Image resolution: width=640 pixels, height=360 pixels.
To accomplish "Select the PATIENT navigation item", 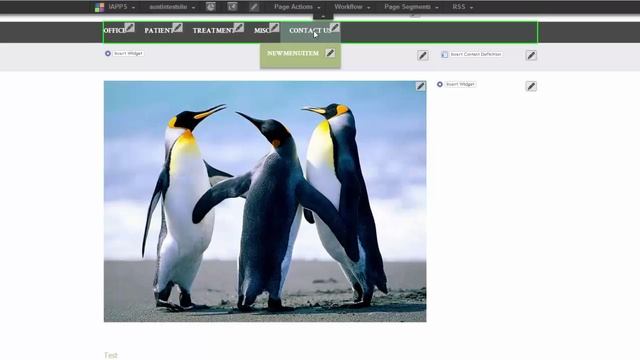I will [x=158, y=31].
